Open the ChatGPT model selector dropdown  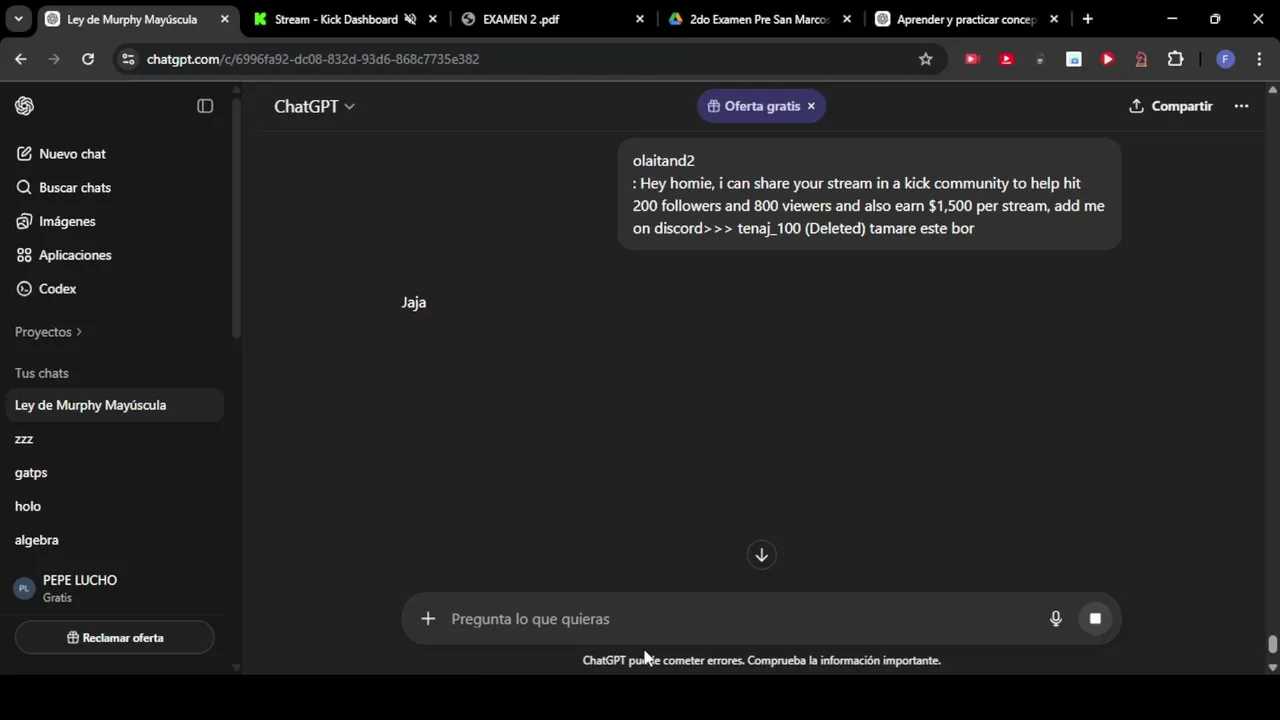tap(314, 106)
